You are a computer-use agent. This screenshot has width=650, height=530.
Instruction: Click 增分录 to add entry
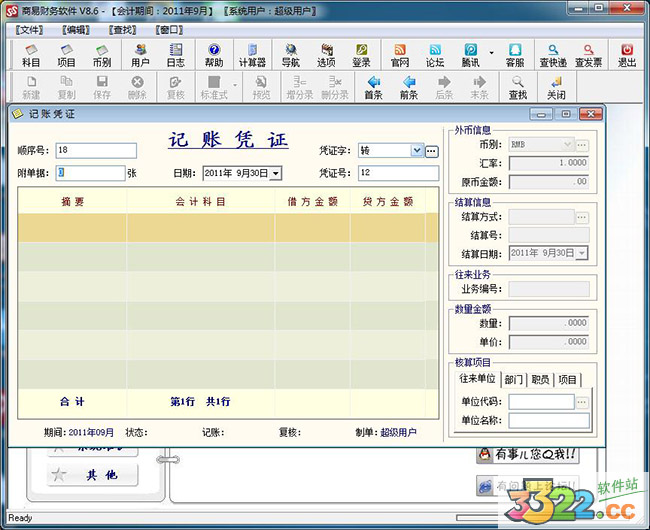click(300, 88)
